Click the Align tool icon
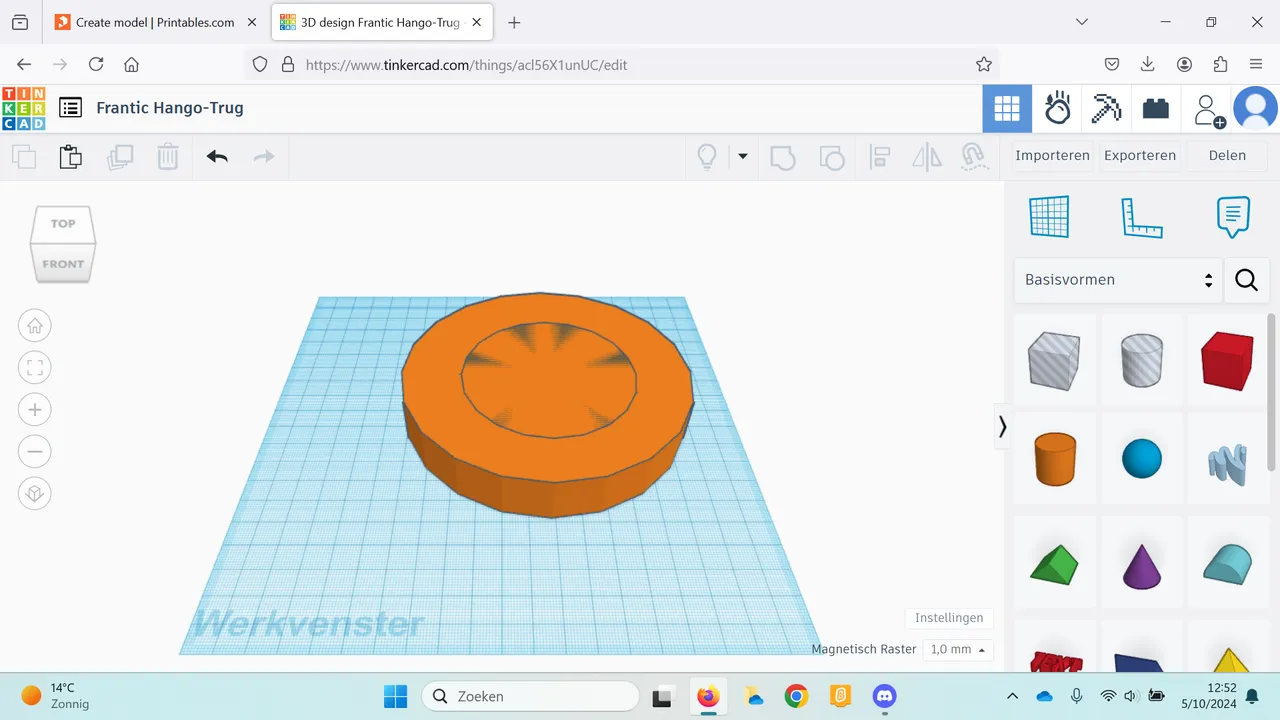 point(880,157)
